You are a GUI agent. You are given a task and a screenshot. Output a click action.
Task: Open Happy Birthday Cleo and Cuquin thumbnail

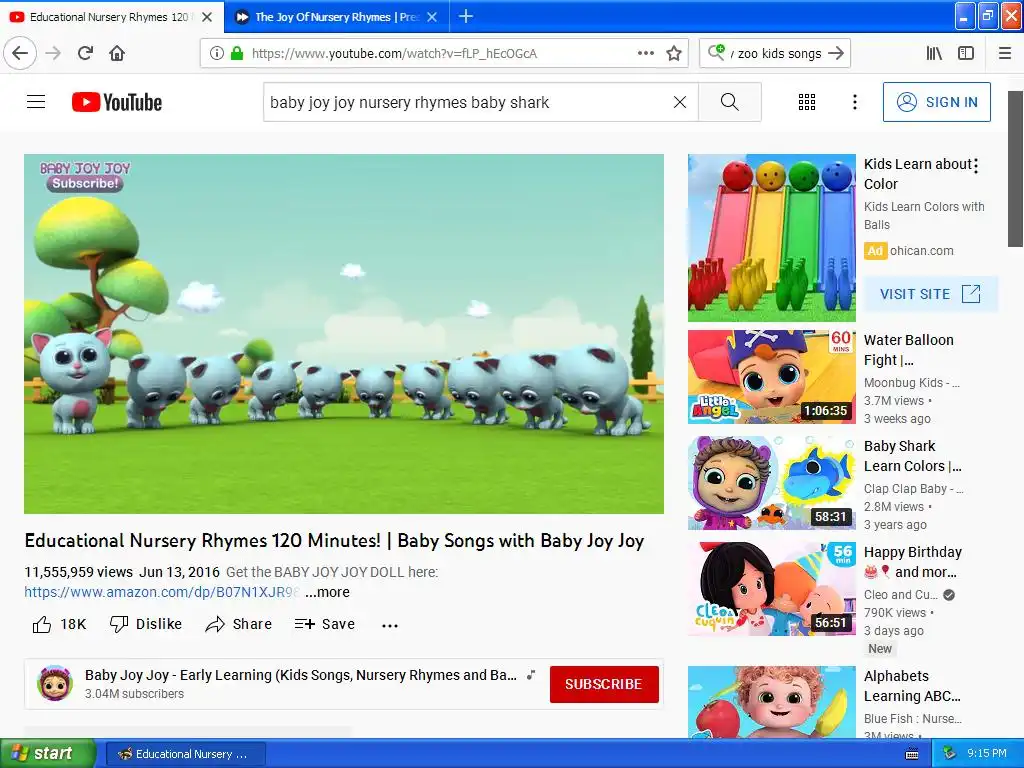click(772, 588)
